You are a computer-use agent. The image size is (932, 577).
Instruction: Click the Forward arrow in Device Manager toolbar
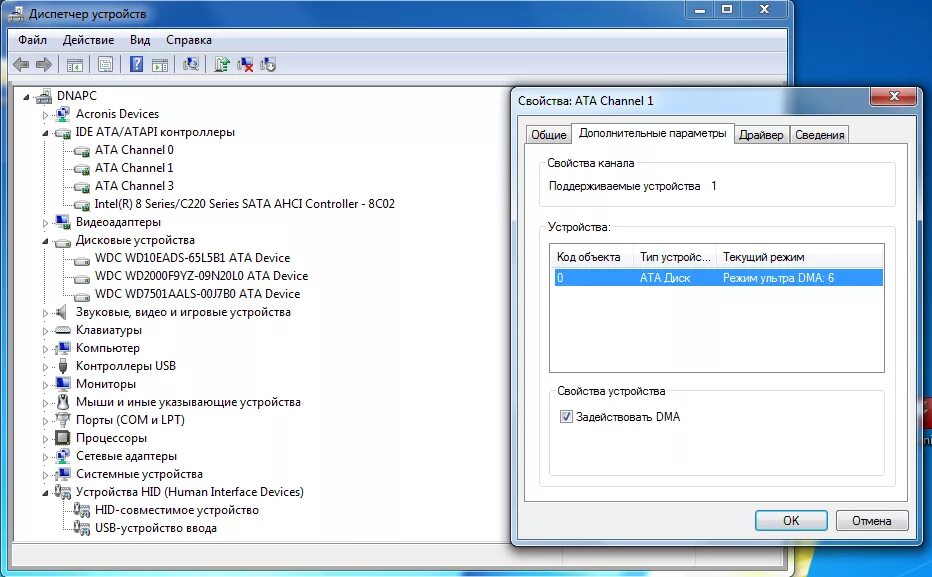click(44, 64)
